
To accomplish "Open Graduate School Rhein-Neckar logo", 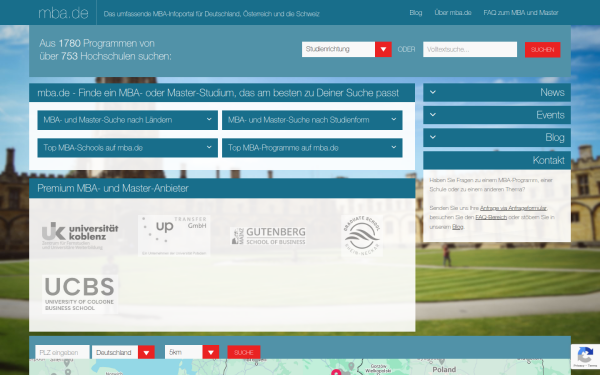I will click(362, 236).
